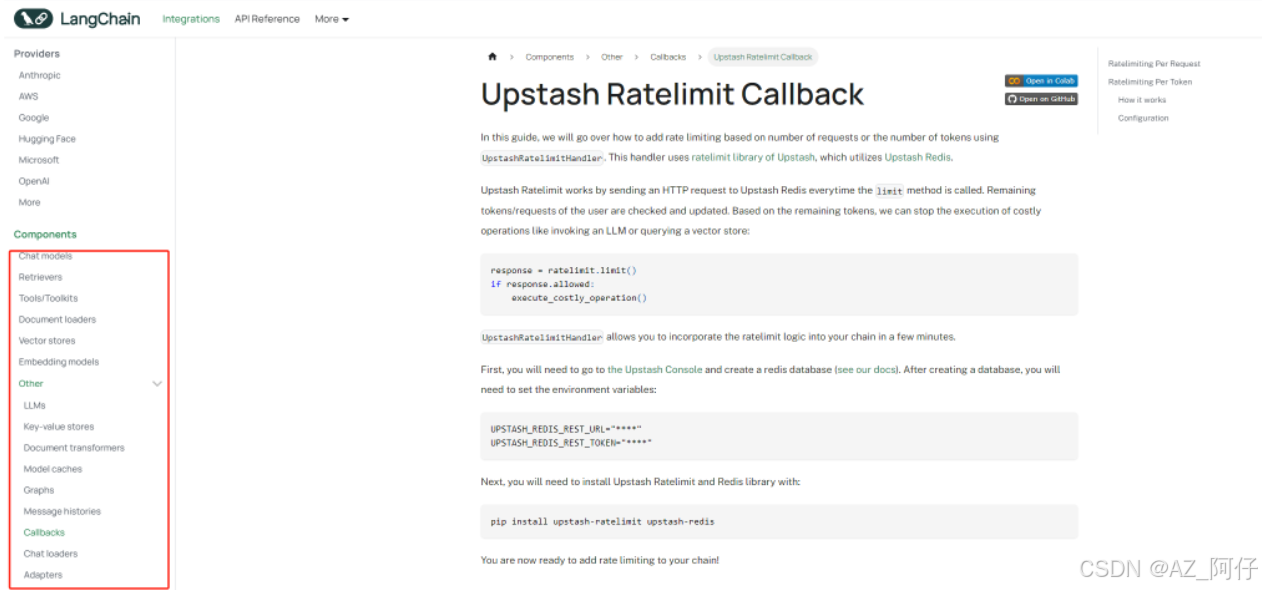Jump to Ratelimiting Per Token section
Screen dimensions: 1262x590
pos(1150,82)
